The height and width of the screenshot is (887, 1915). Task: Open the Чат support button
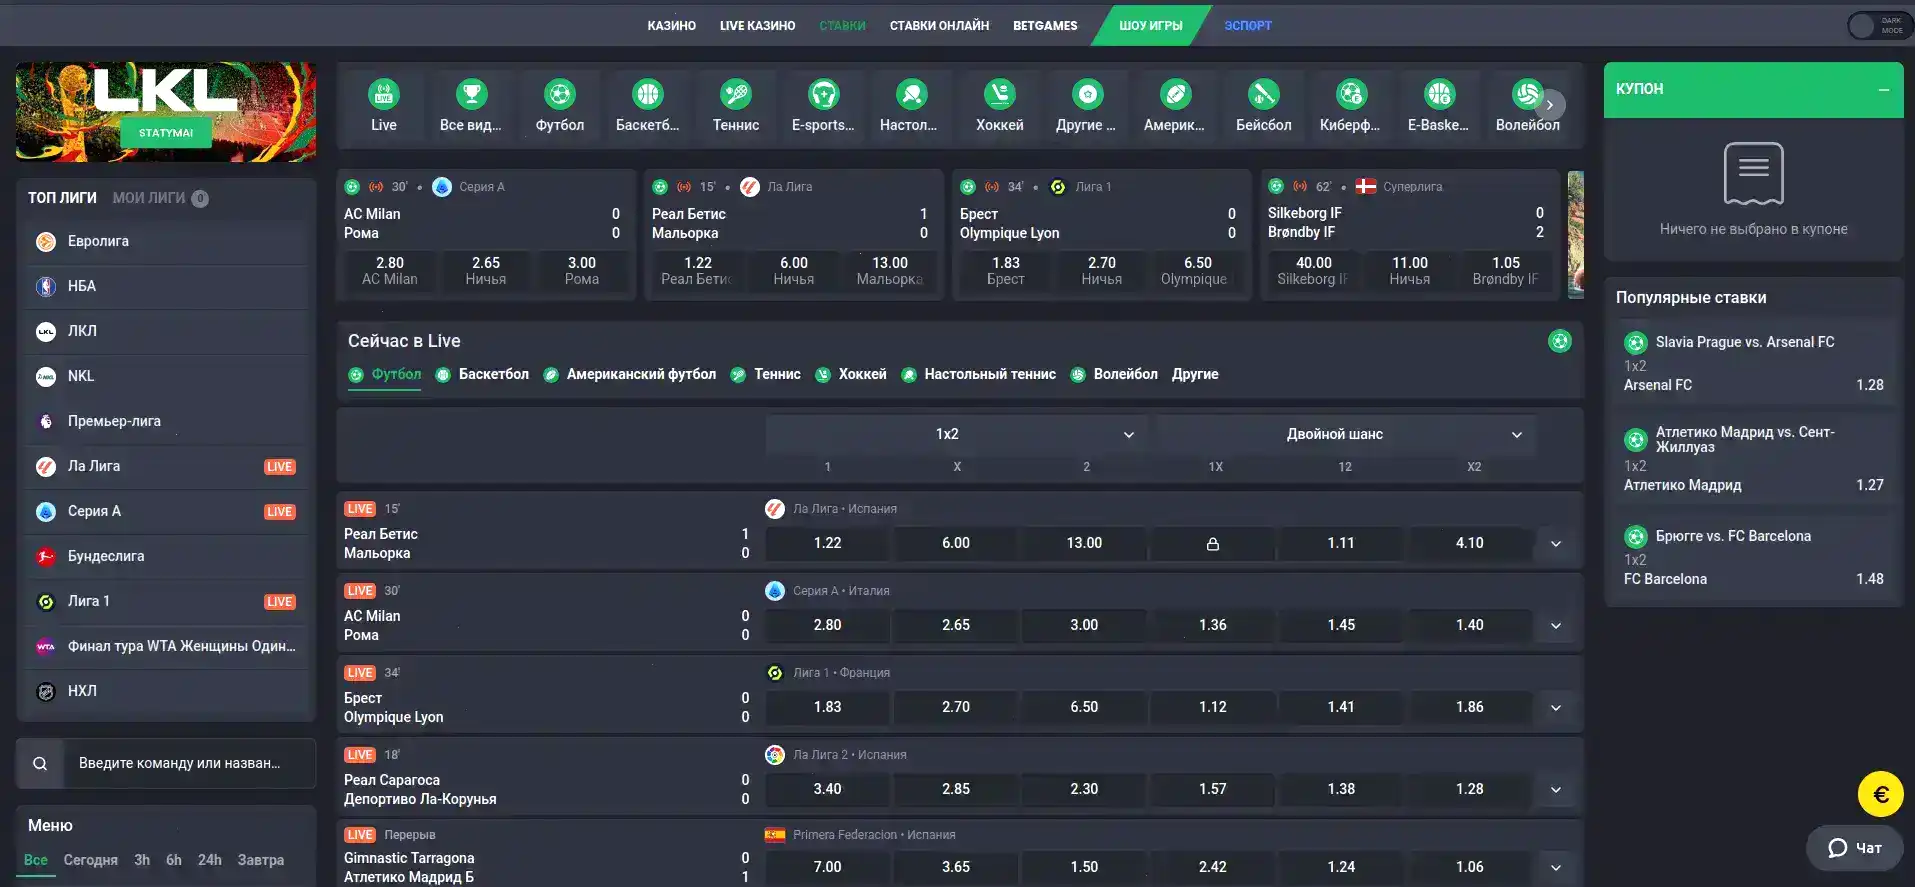pos(1854,848)
